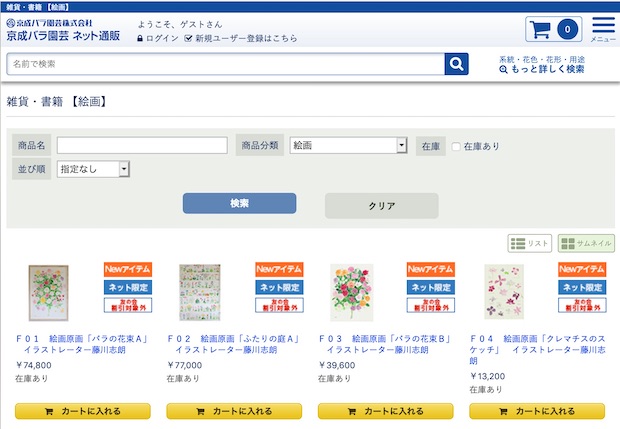Add F02 ふたりの庭A to cart
The image size is (620, 429).
coord(234,411)
